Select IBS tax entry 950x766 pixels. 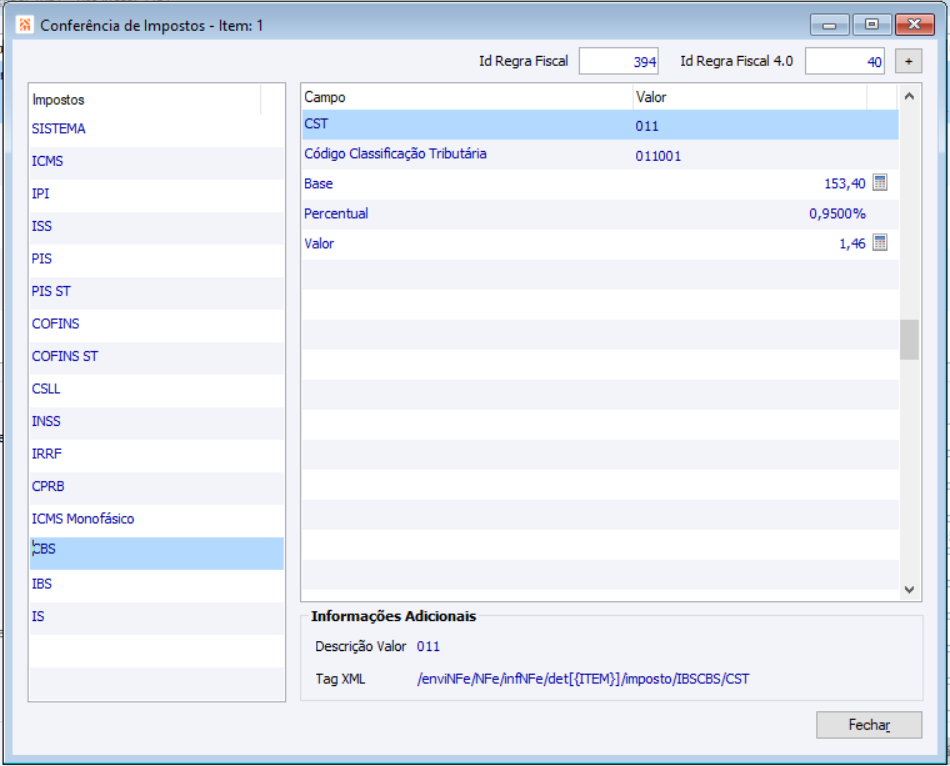(156, 585)
